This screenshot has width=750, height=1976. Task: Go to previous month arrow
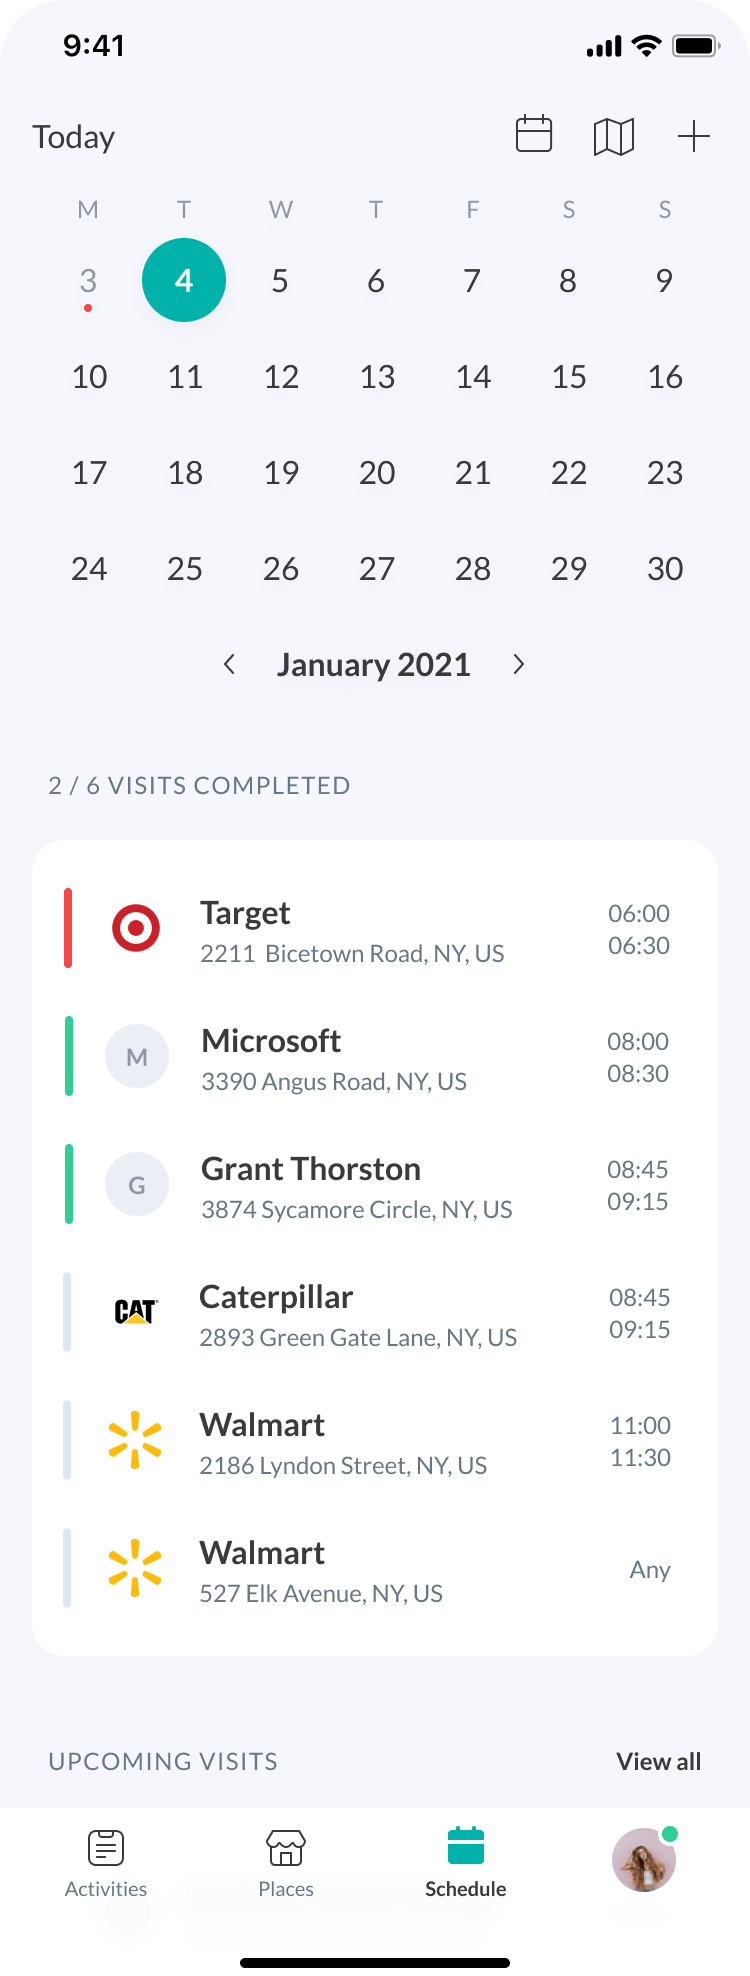(x=230, y=664)
